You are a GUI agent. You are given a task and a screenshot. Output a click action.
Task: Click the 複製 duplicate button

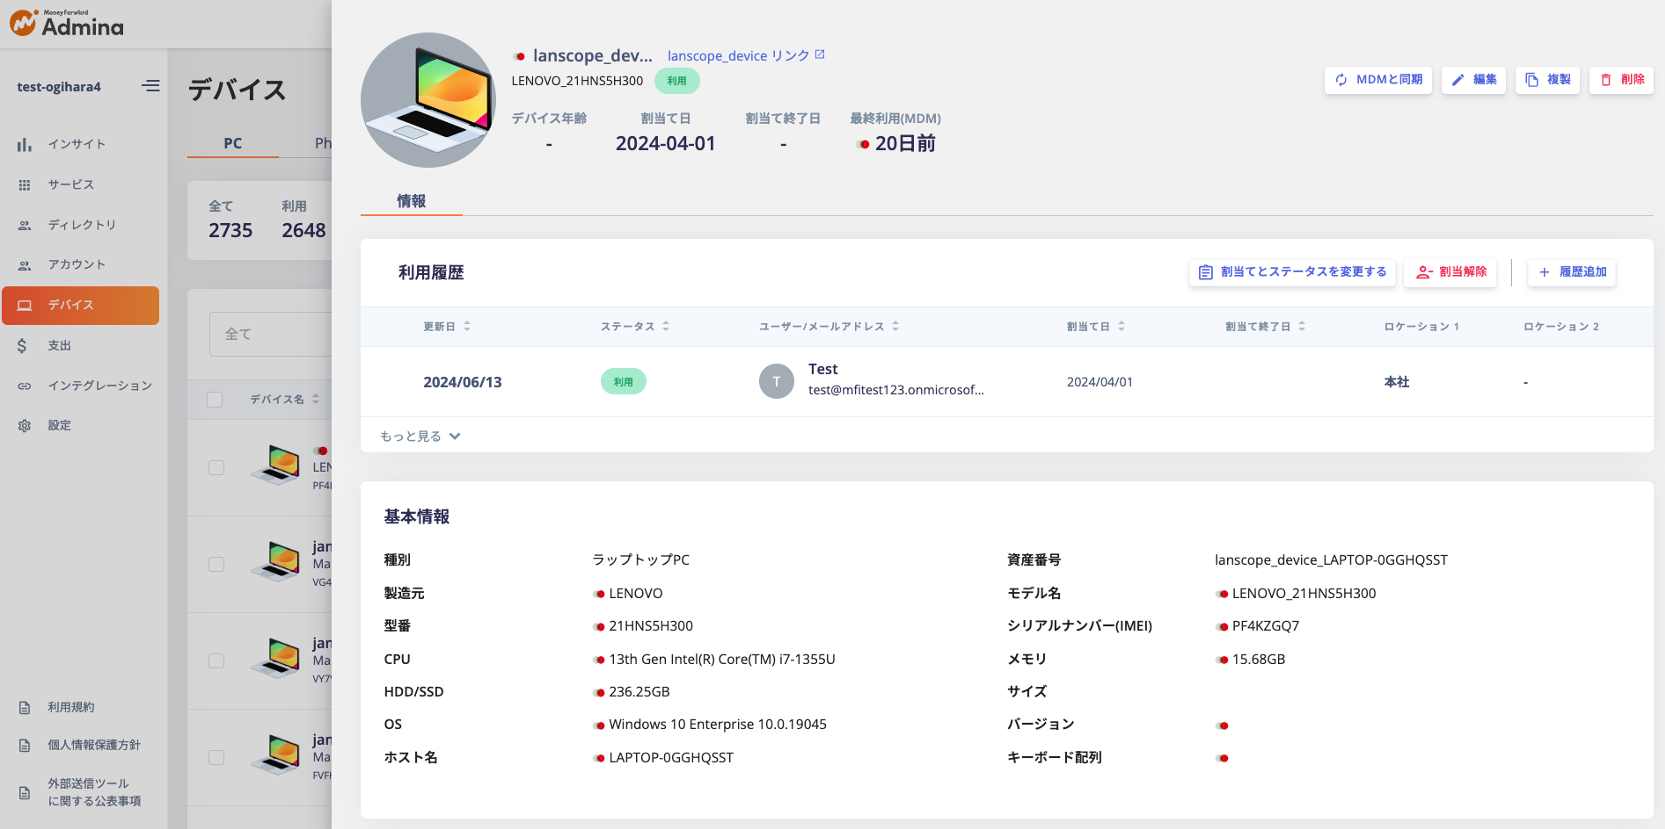(1548, 80)
